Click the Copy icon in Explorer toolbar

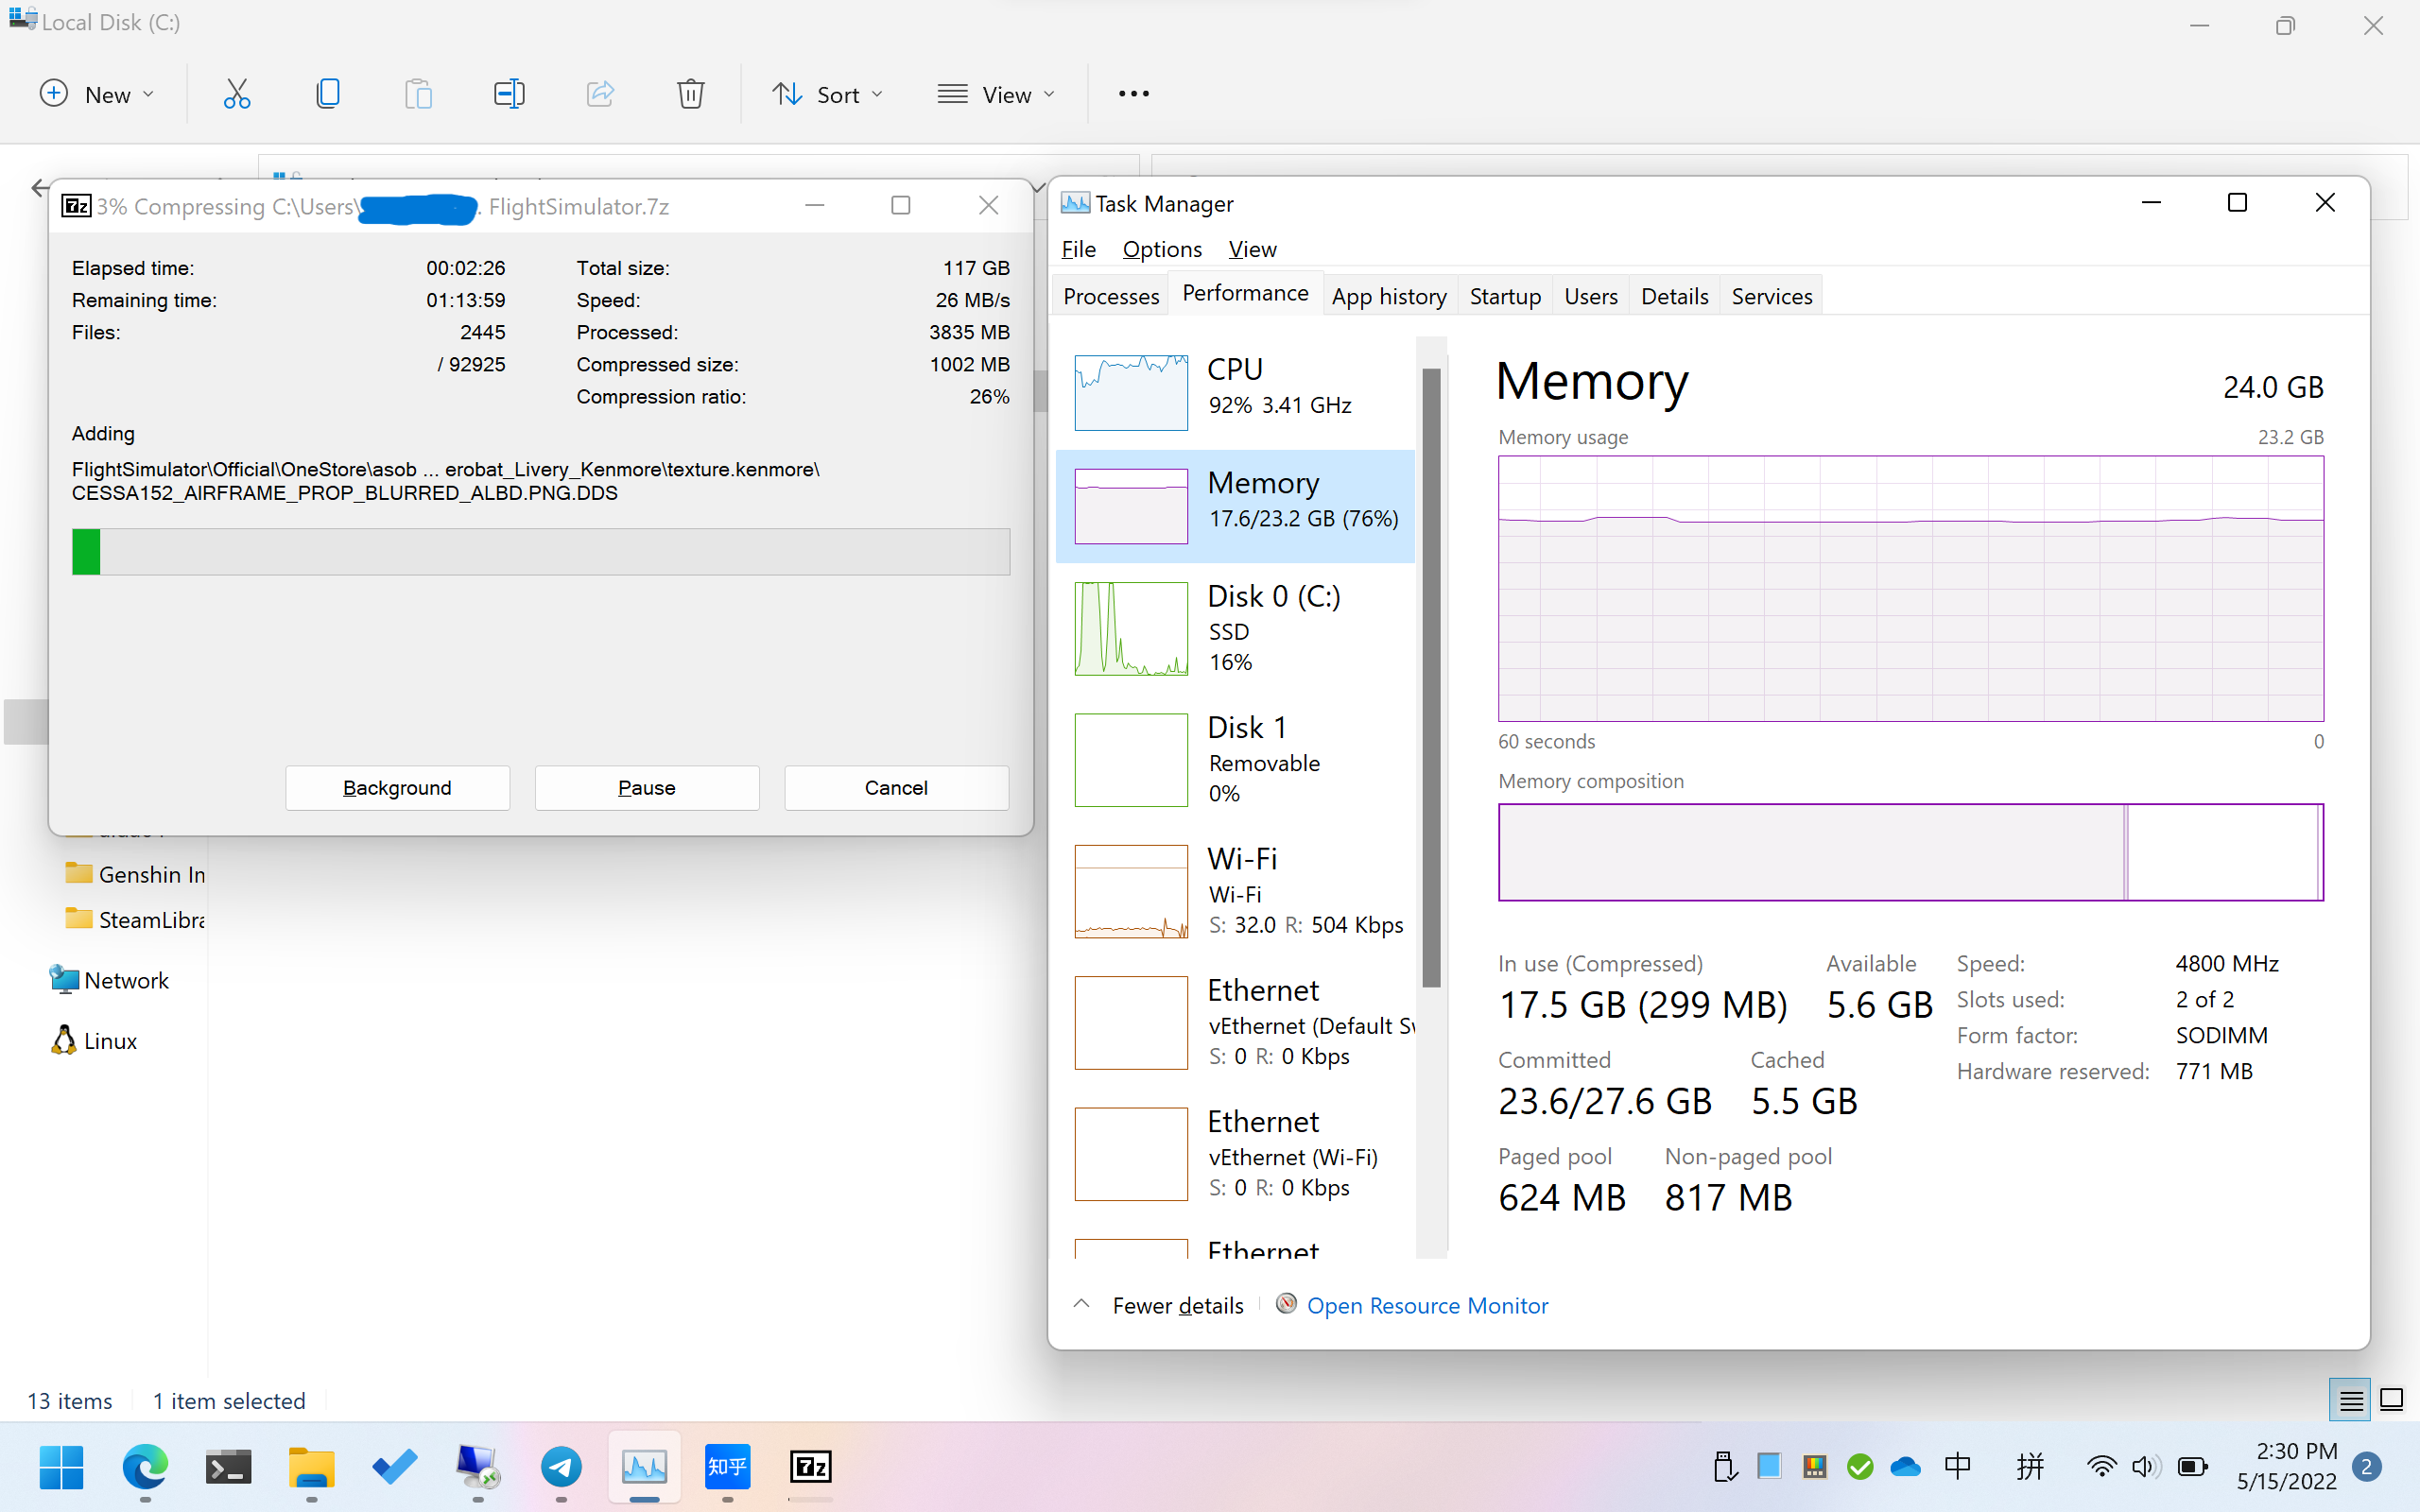click(x=328, y=94)
